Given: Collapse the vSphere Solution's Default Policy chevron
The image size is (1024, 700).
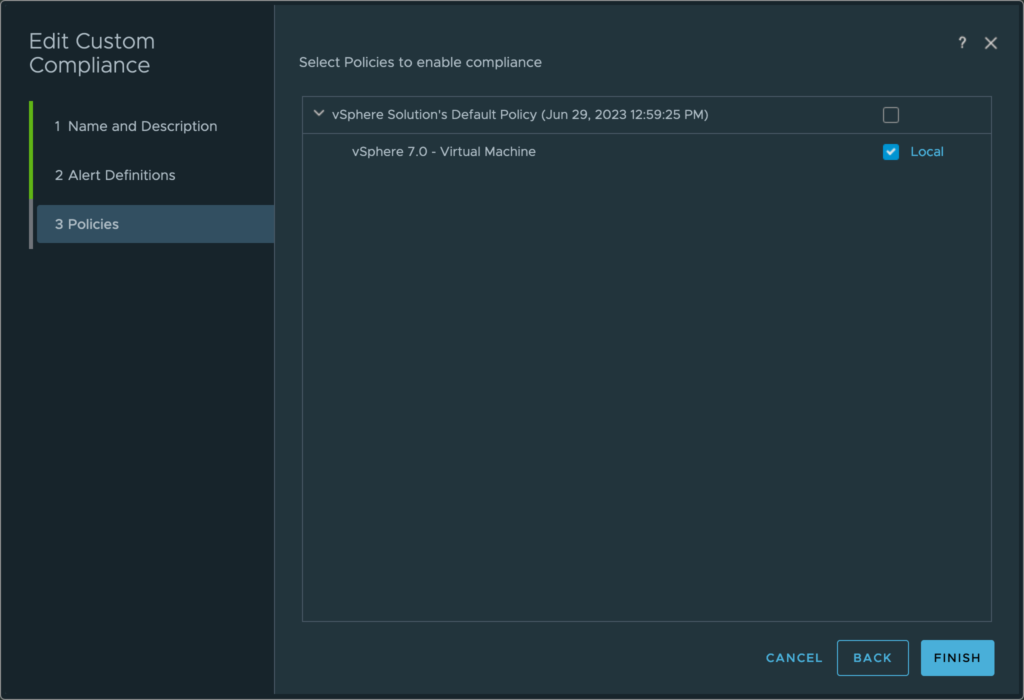Looking at the screenshot, I should coord(319,114).
